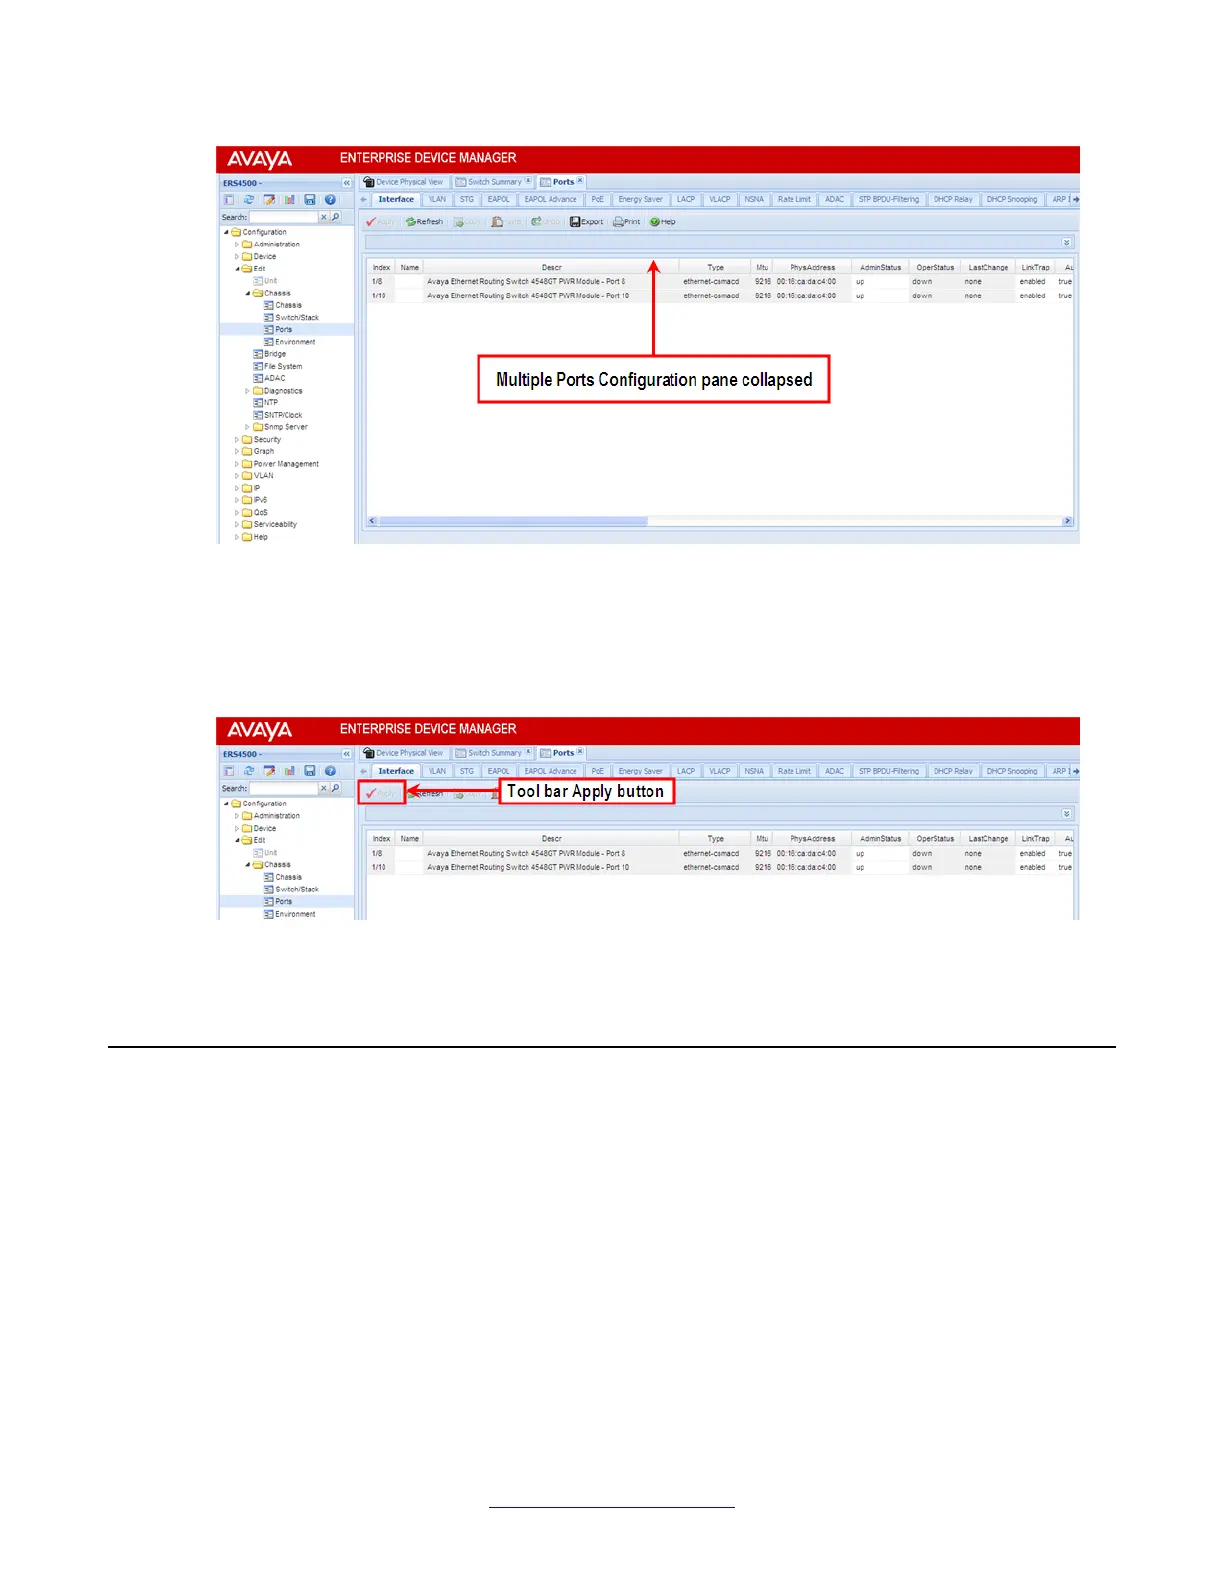Select the Switch/Stack tree item, upper screenshot
Image resolution: width=1224 pixels, height=1584 pixels.
[x=292, y=318]
